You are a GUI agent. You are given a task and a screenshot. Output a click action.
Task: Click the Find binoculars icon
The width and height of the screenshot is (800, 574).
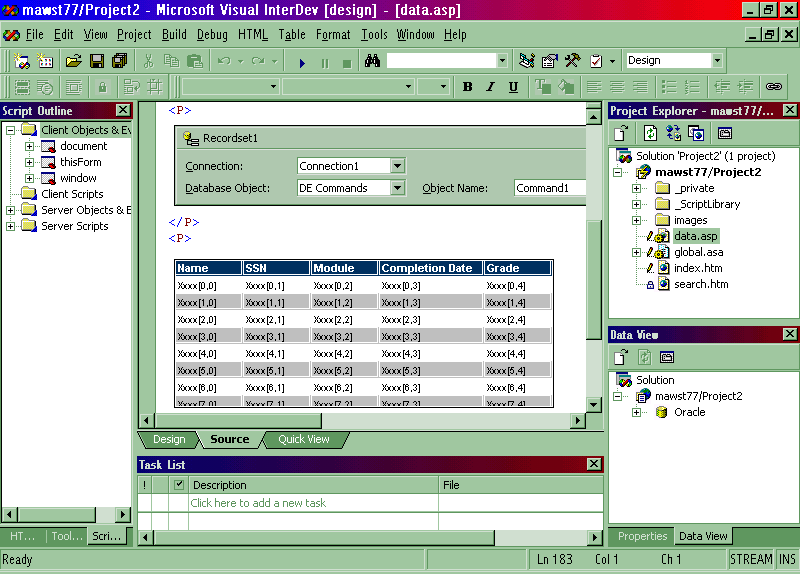(x=372, y=61)
